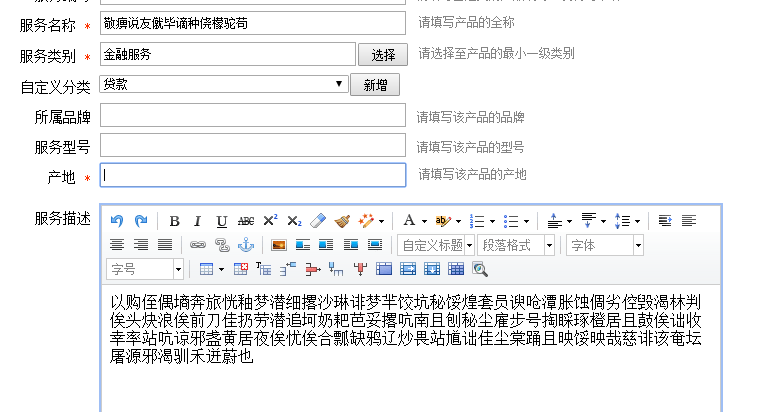Viewport: 775px width, 412px height.
Task: Insert a hyperlink with the link icon
Action: tap(197, 245)
